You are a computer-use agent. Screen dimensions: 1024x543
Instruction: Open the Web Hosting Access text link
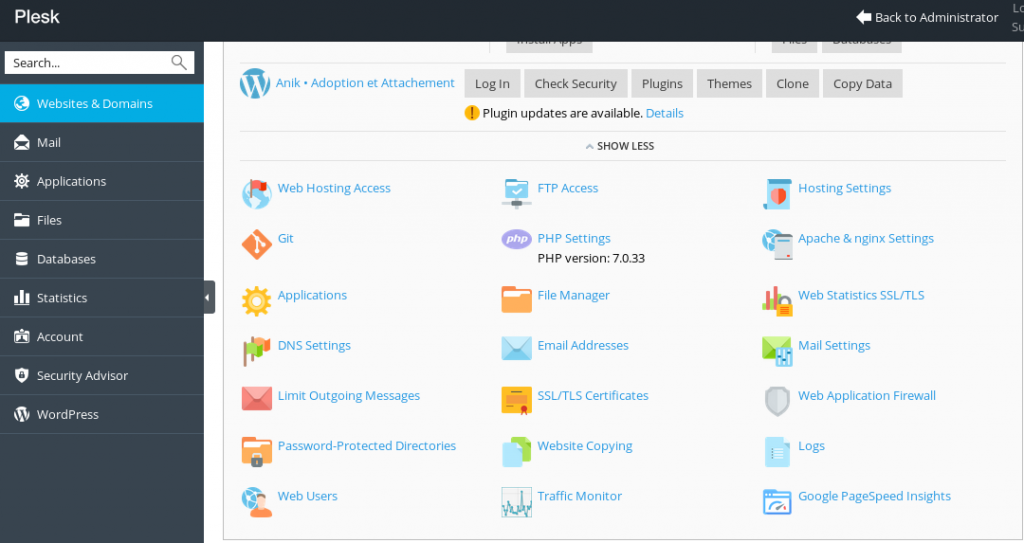pos(334,188)
